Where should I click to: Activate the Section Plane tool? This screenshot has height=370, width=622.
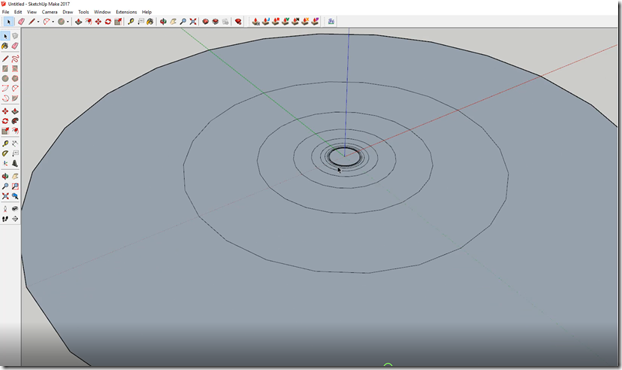[15, 219]
